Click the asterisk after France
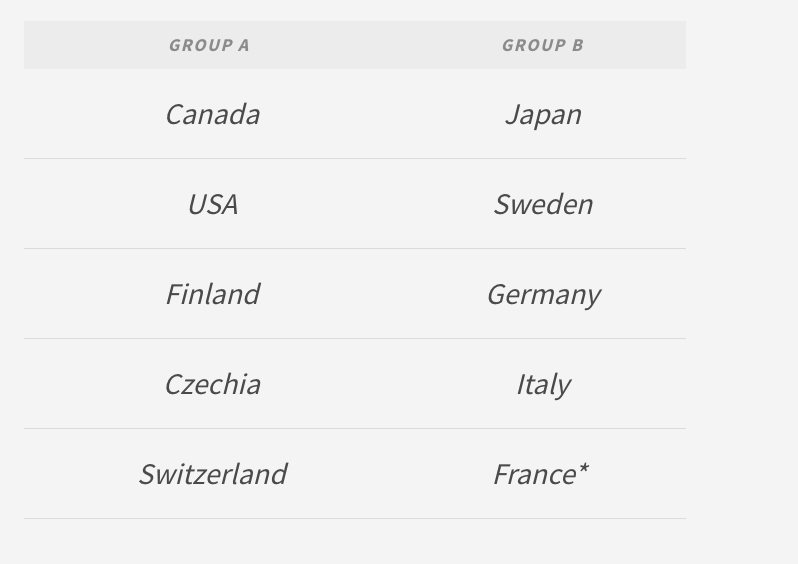The width and height of the screenshot is (798, 564). coord(583,468)
